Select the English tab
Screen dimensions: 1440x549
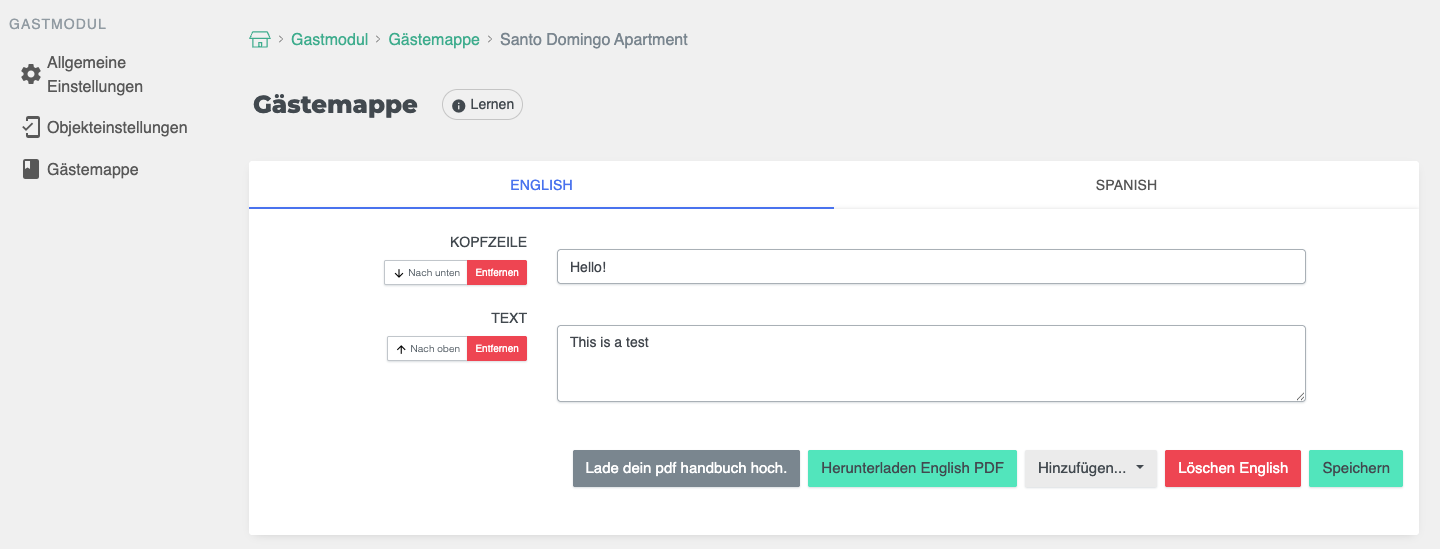coord(541,185)
